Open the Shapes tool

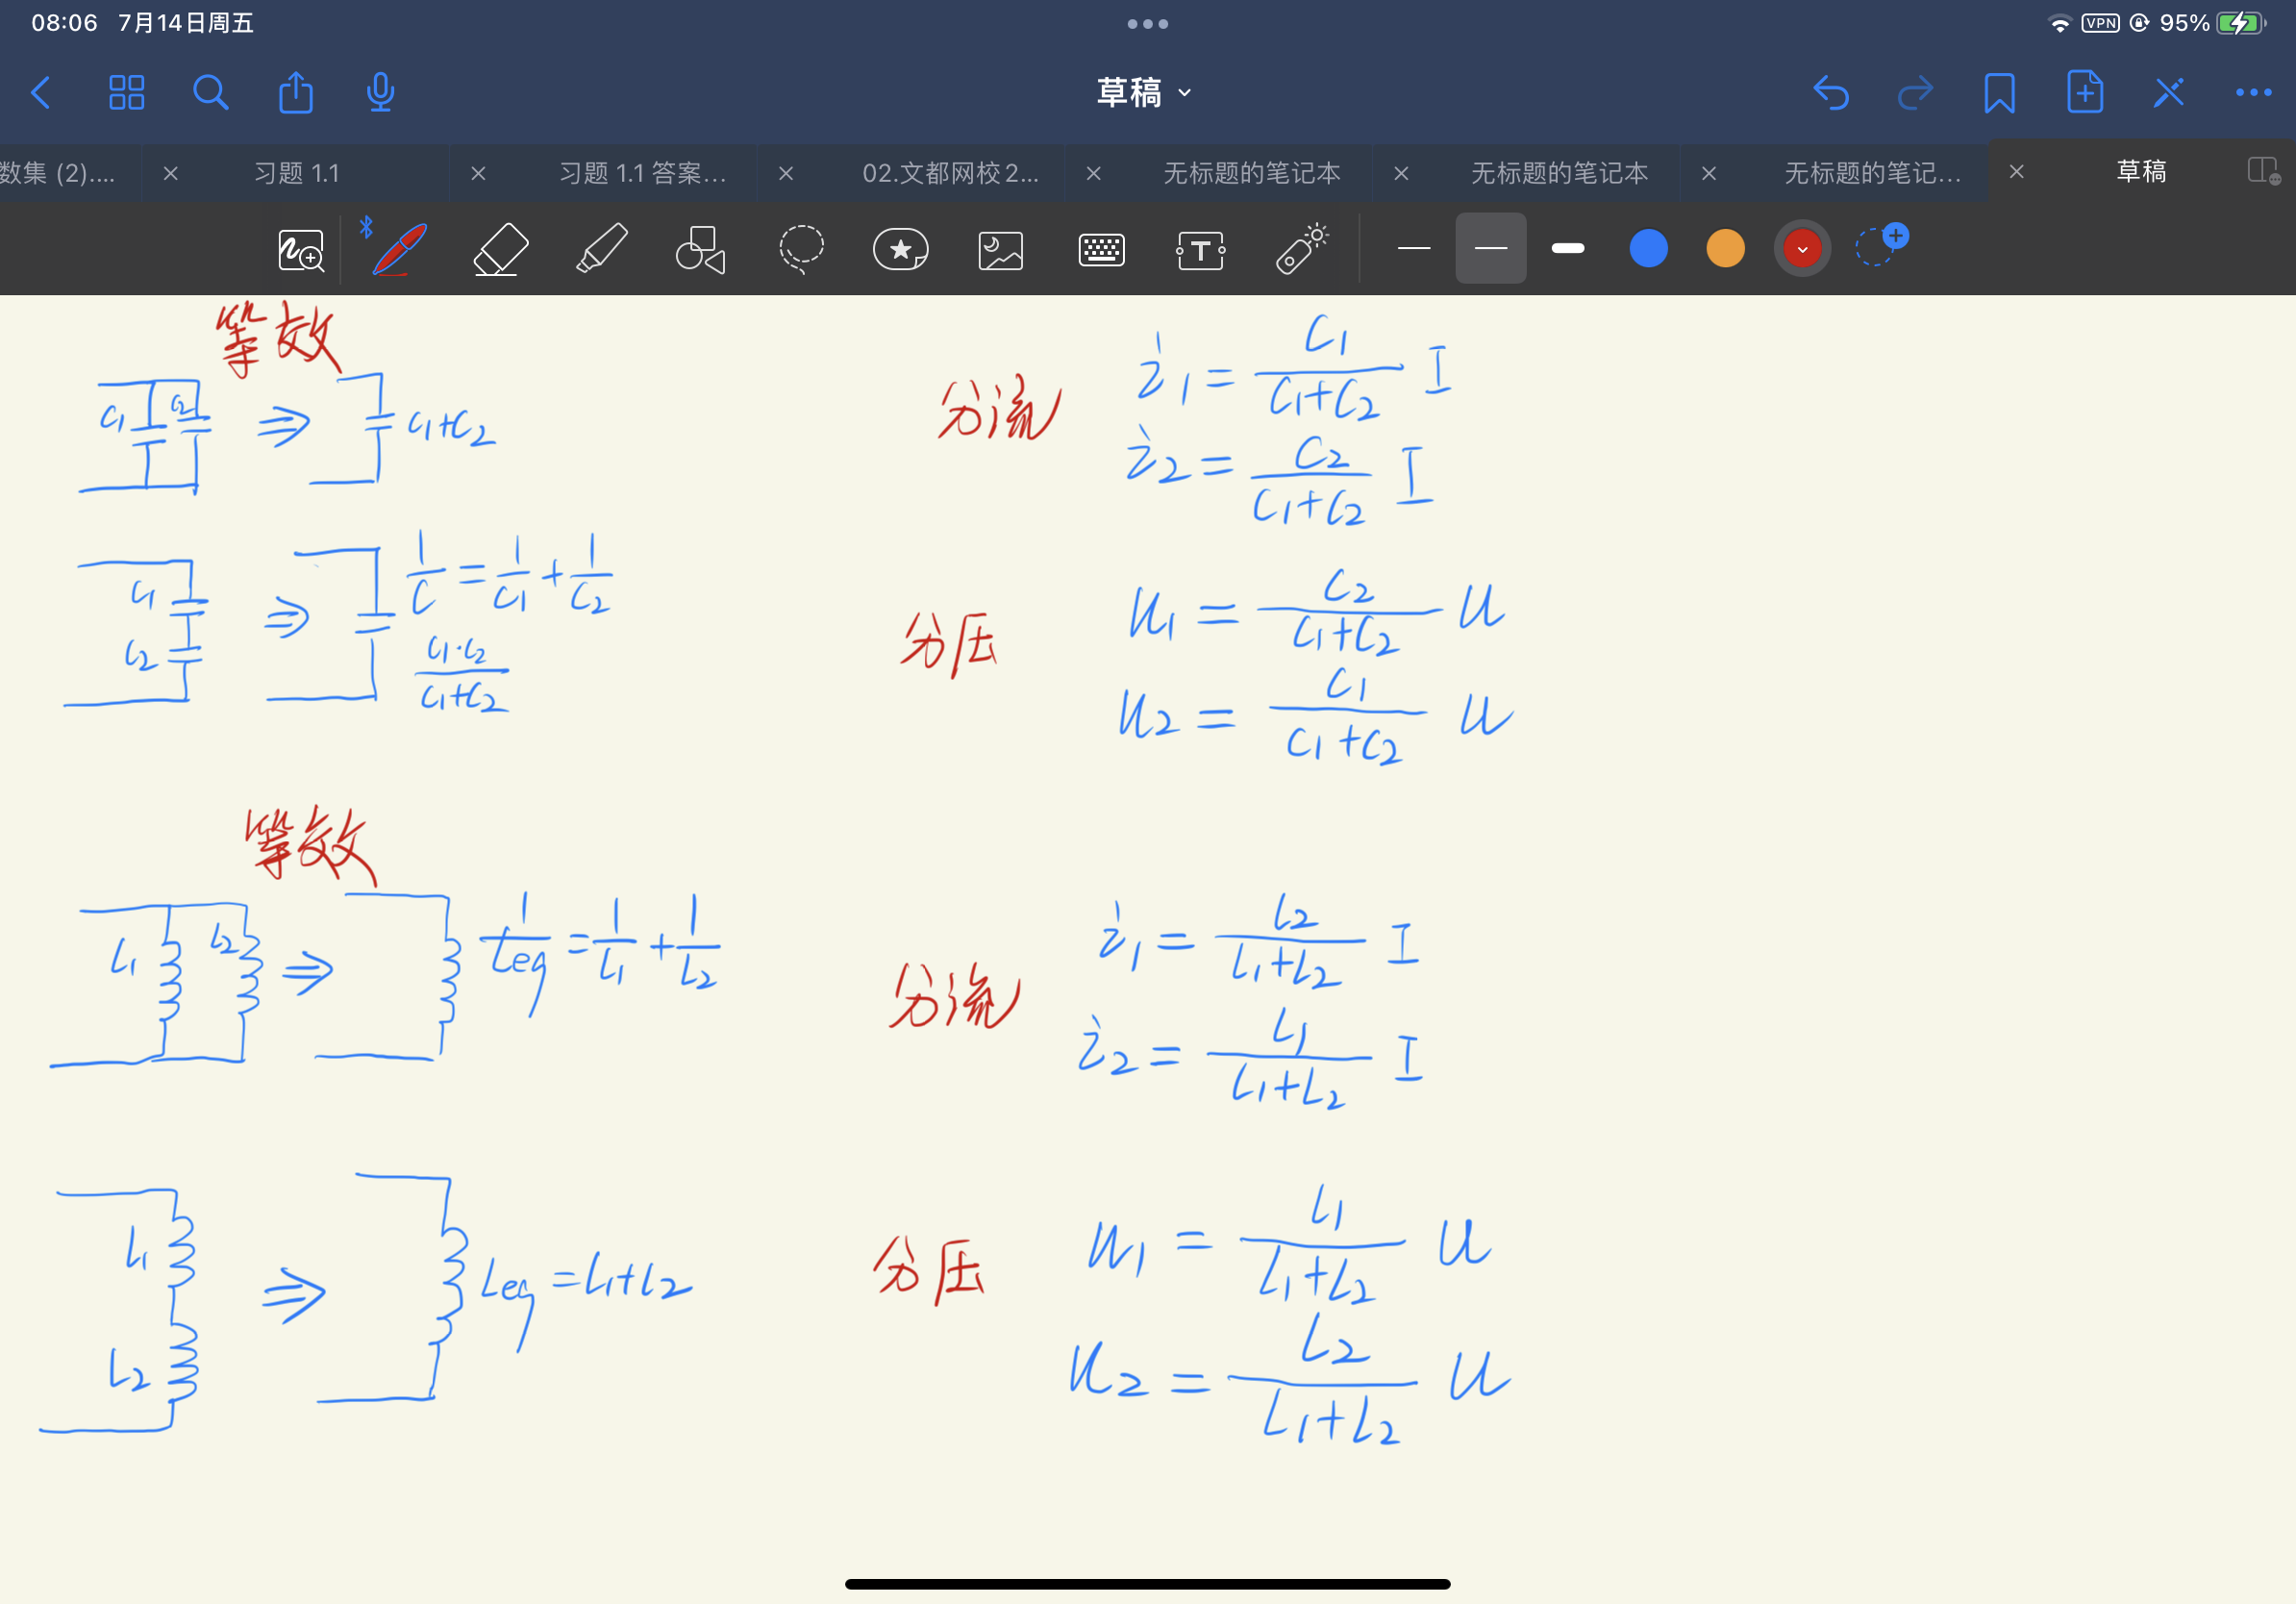(700, 249)
